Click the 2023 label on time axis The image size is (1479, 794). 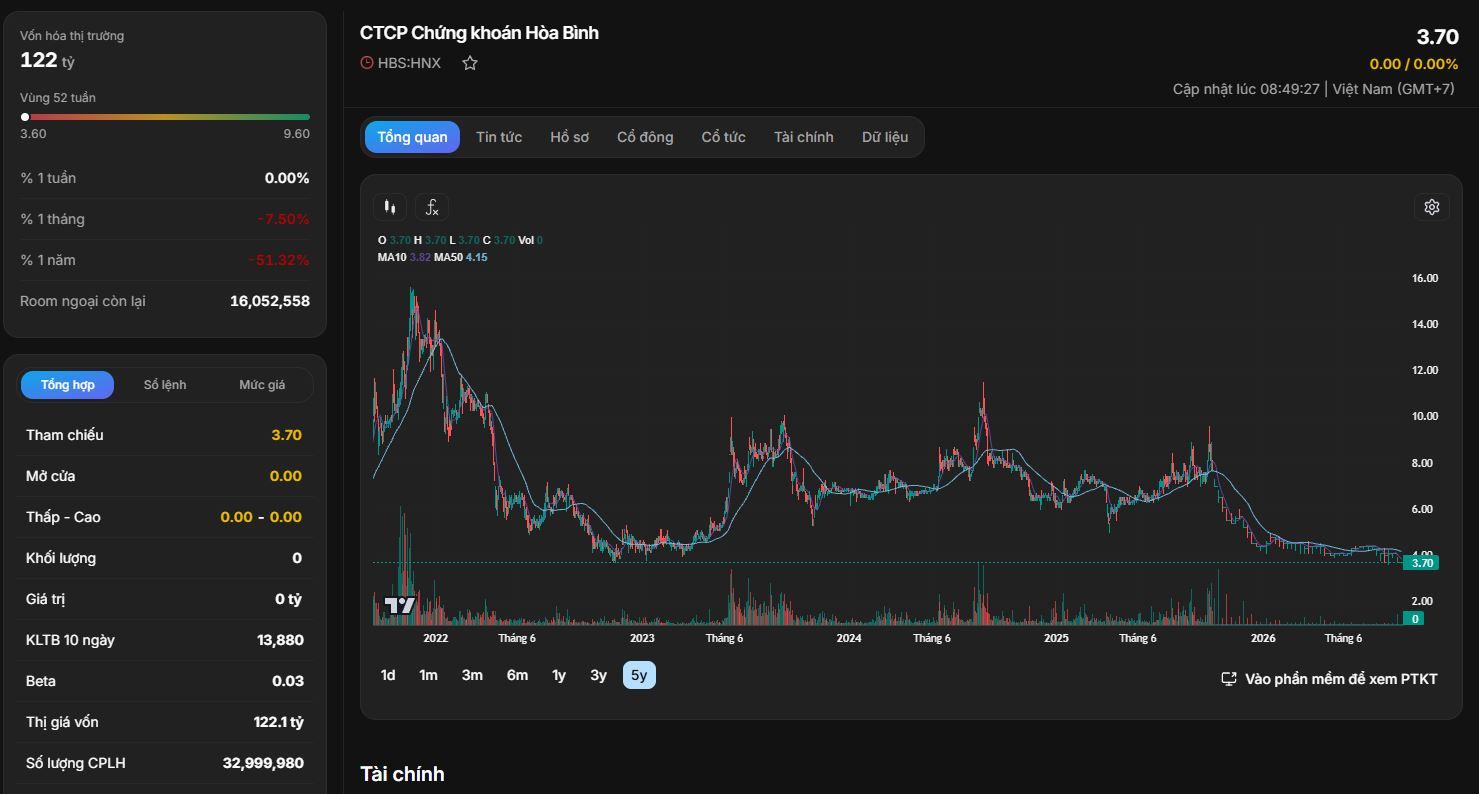point(642,638)
